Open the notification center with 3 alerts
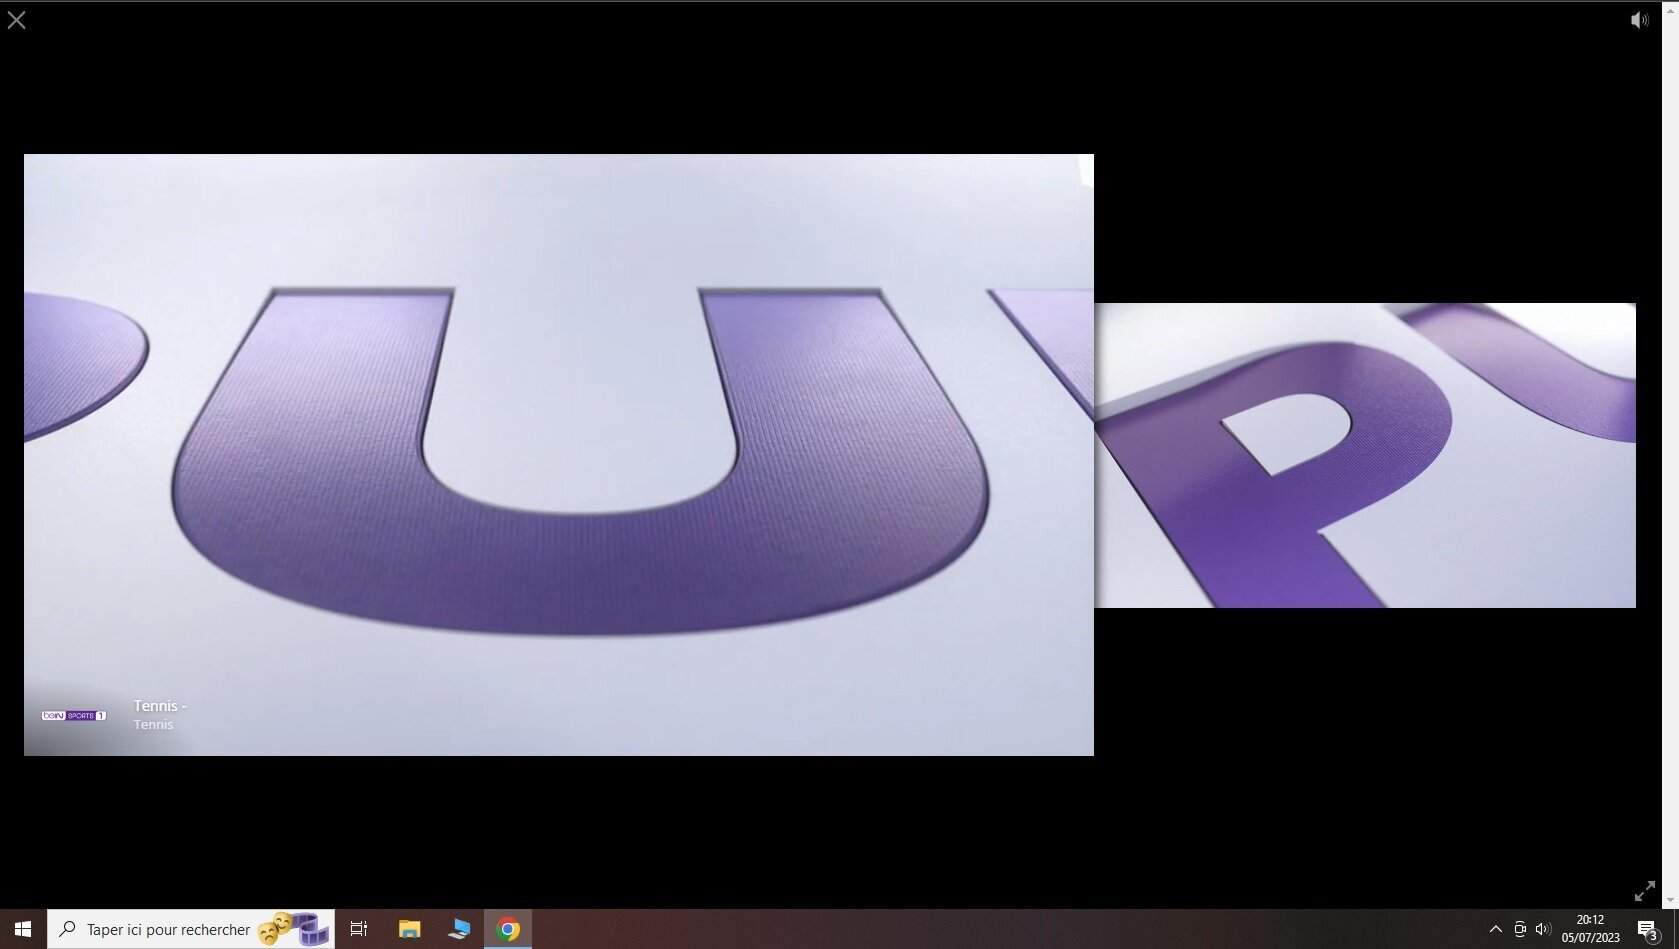This screenshot has width=1679, height=949. pos(1647,929)
